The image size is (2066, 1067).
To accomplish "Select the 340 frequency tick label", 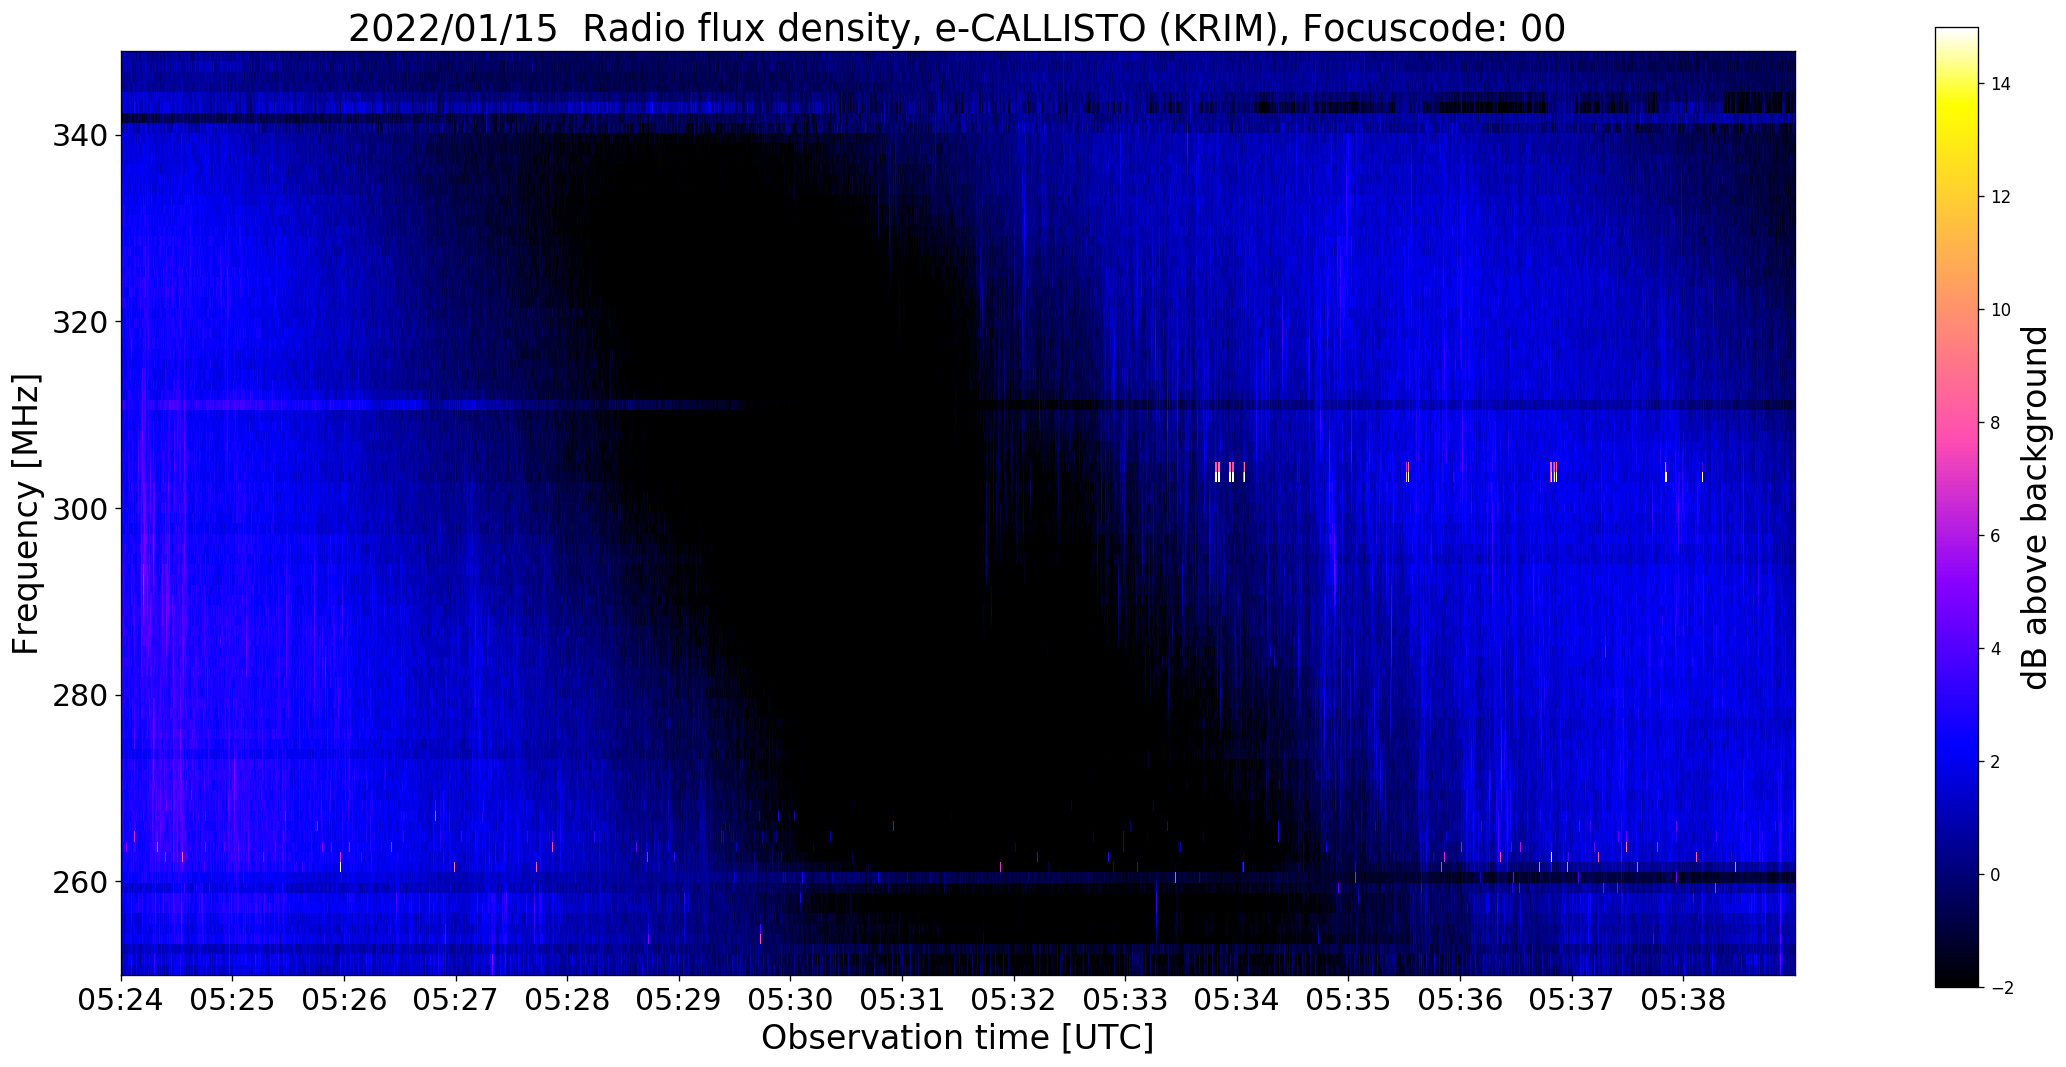I will [81, 135].
